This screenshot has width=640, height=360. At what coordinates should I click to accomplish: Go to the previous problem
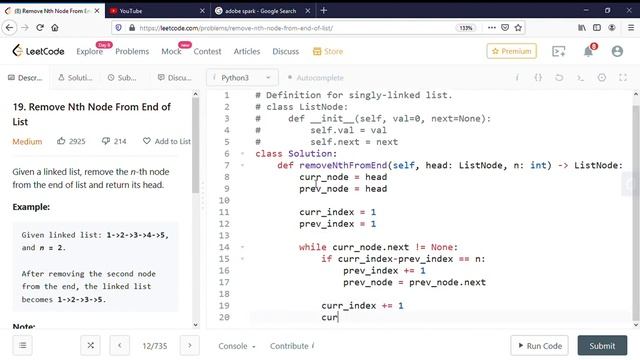120,345
